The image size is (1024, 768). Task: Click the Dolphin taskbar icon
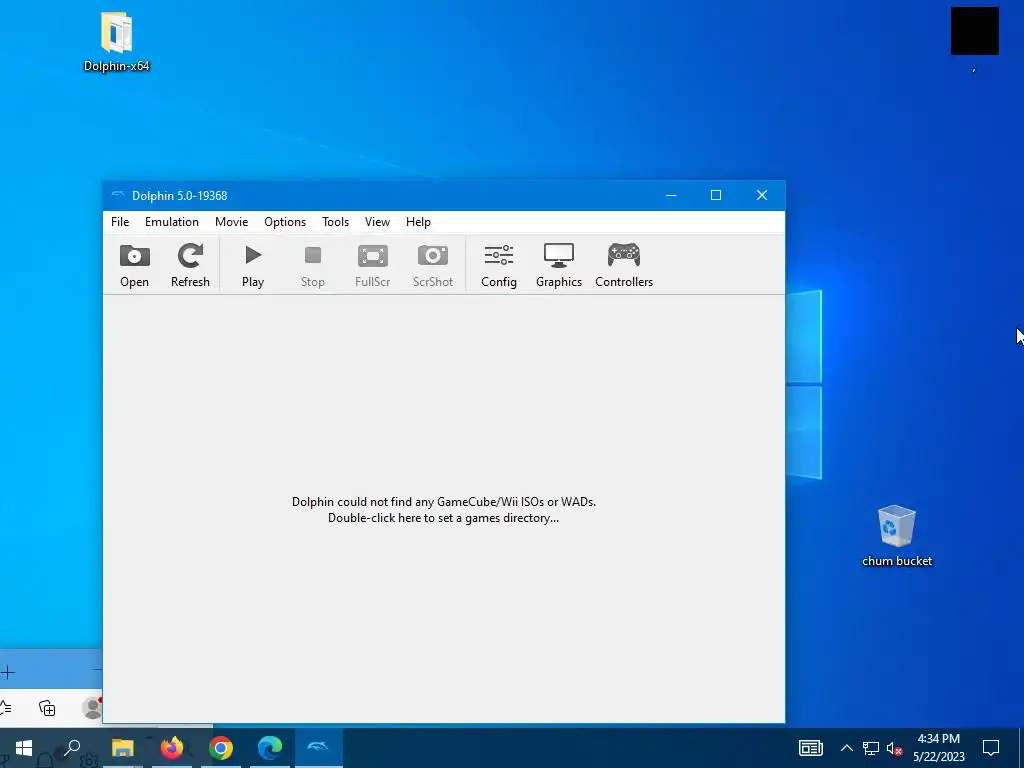pos(319,748)
